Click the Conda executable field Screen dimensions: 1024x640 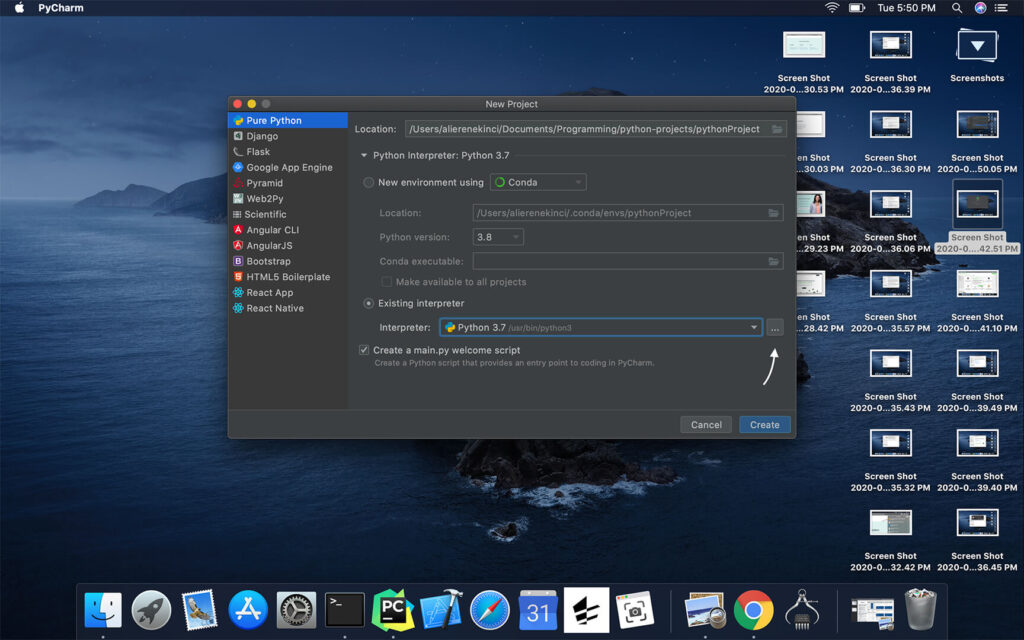[x=628, y=261]
